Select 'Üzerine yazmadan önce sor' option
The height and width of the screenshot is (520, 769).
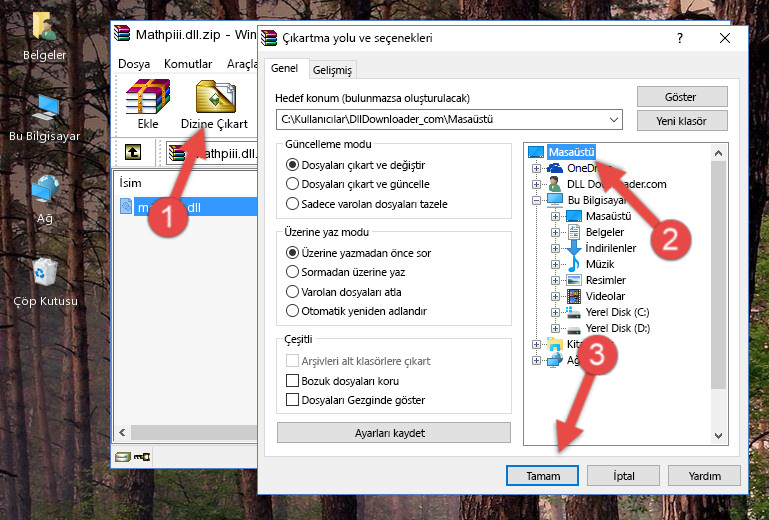(x=359, y=253)
